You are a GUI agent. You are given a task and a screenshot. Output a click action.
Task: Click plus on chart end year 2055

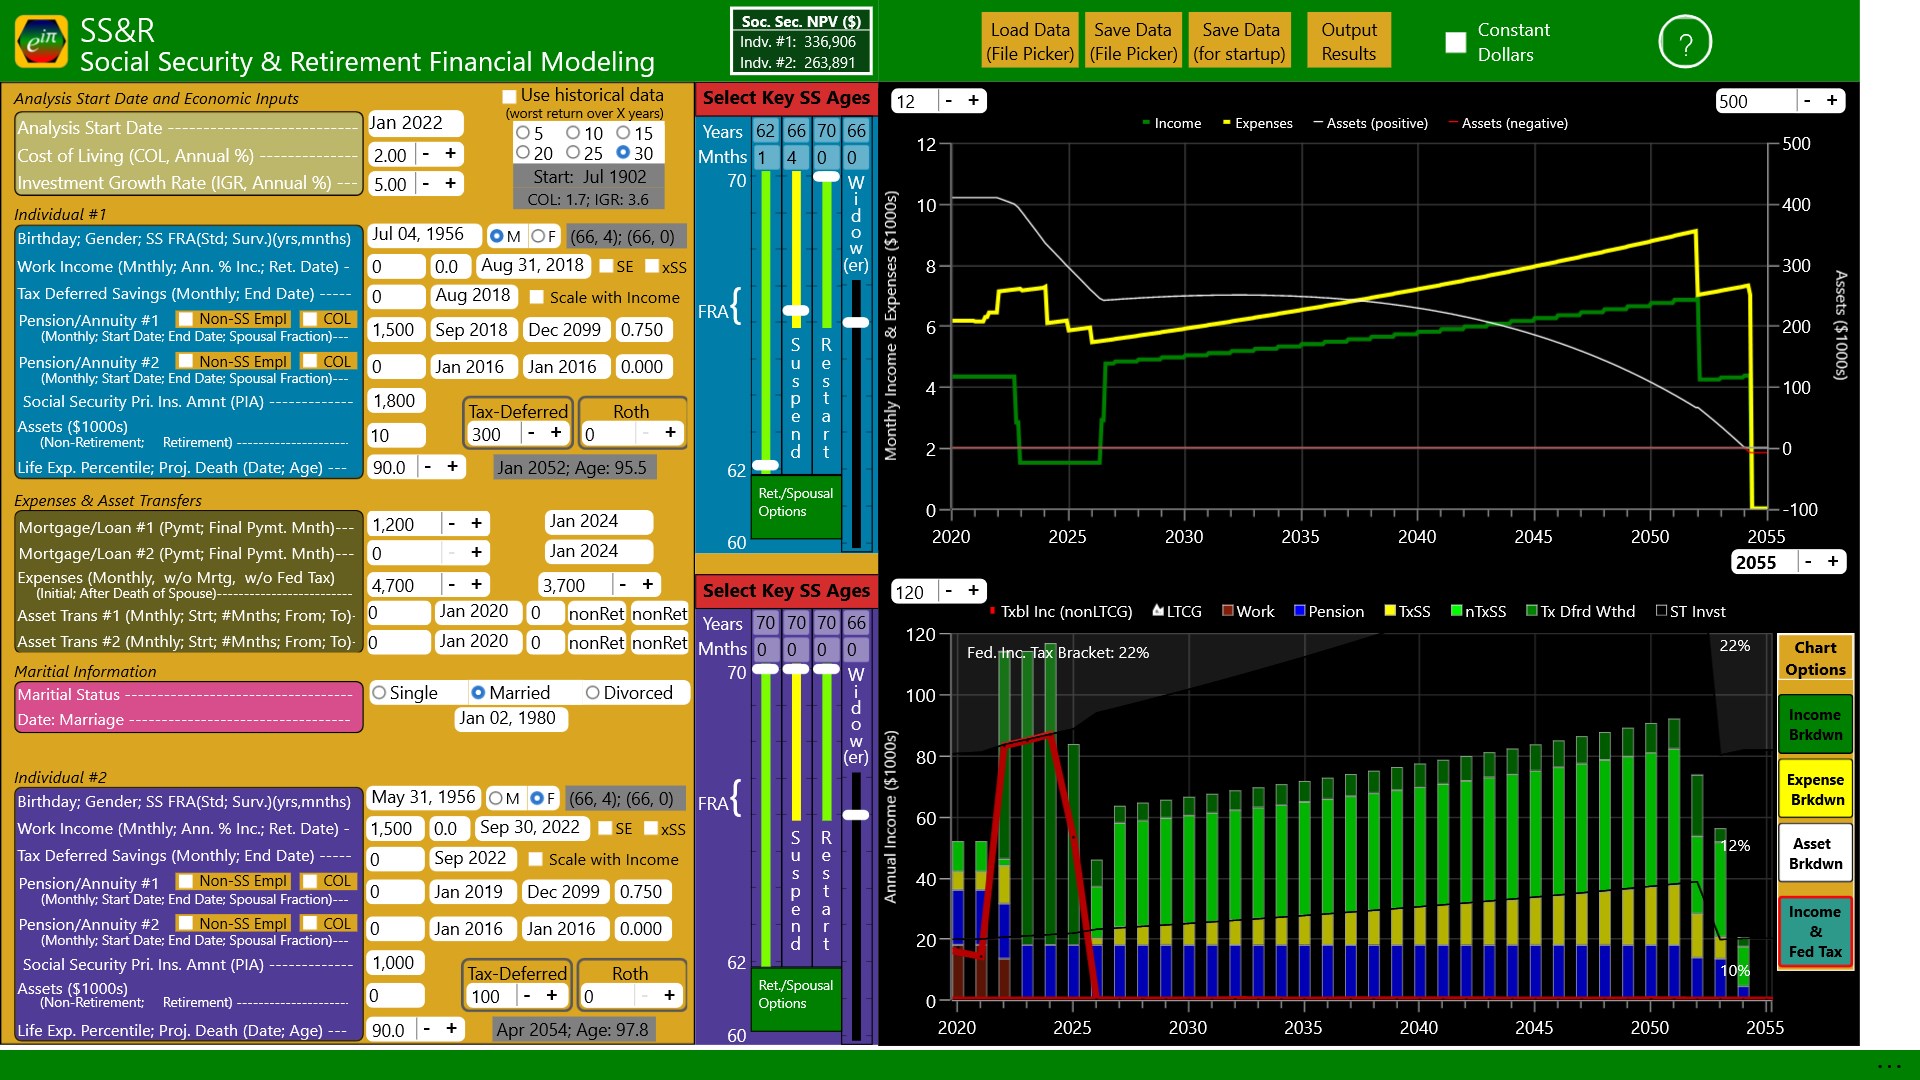[x=1833, y=562]
